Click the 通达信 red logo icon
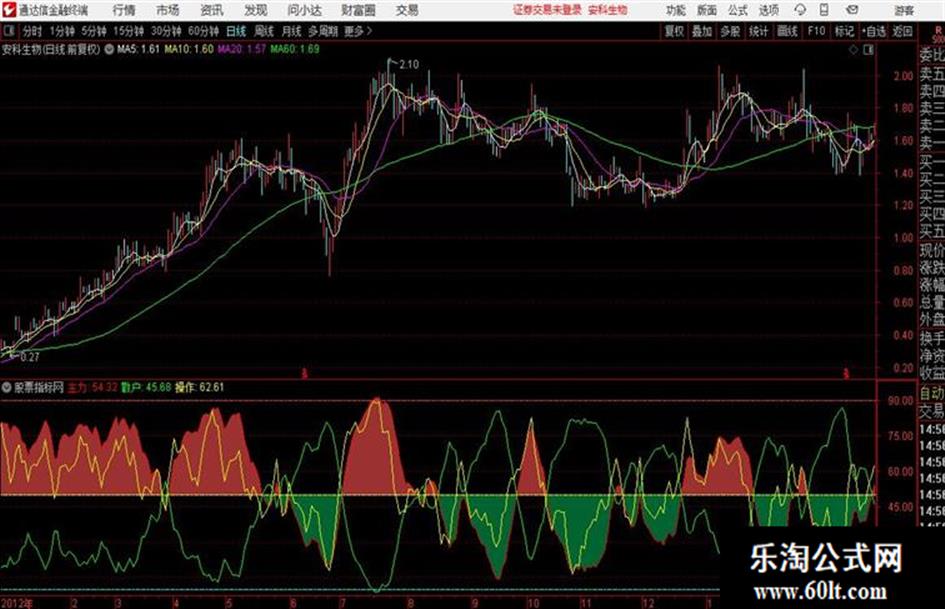 [9, 10]
